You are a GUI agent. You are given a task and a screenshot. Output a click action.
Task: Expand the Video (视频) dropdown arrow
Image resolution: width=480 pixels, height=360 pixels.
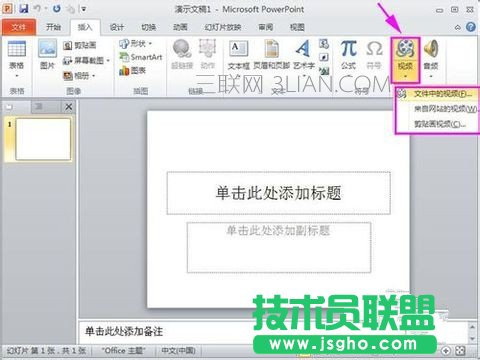click(405, 76)
